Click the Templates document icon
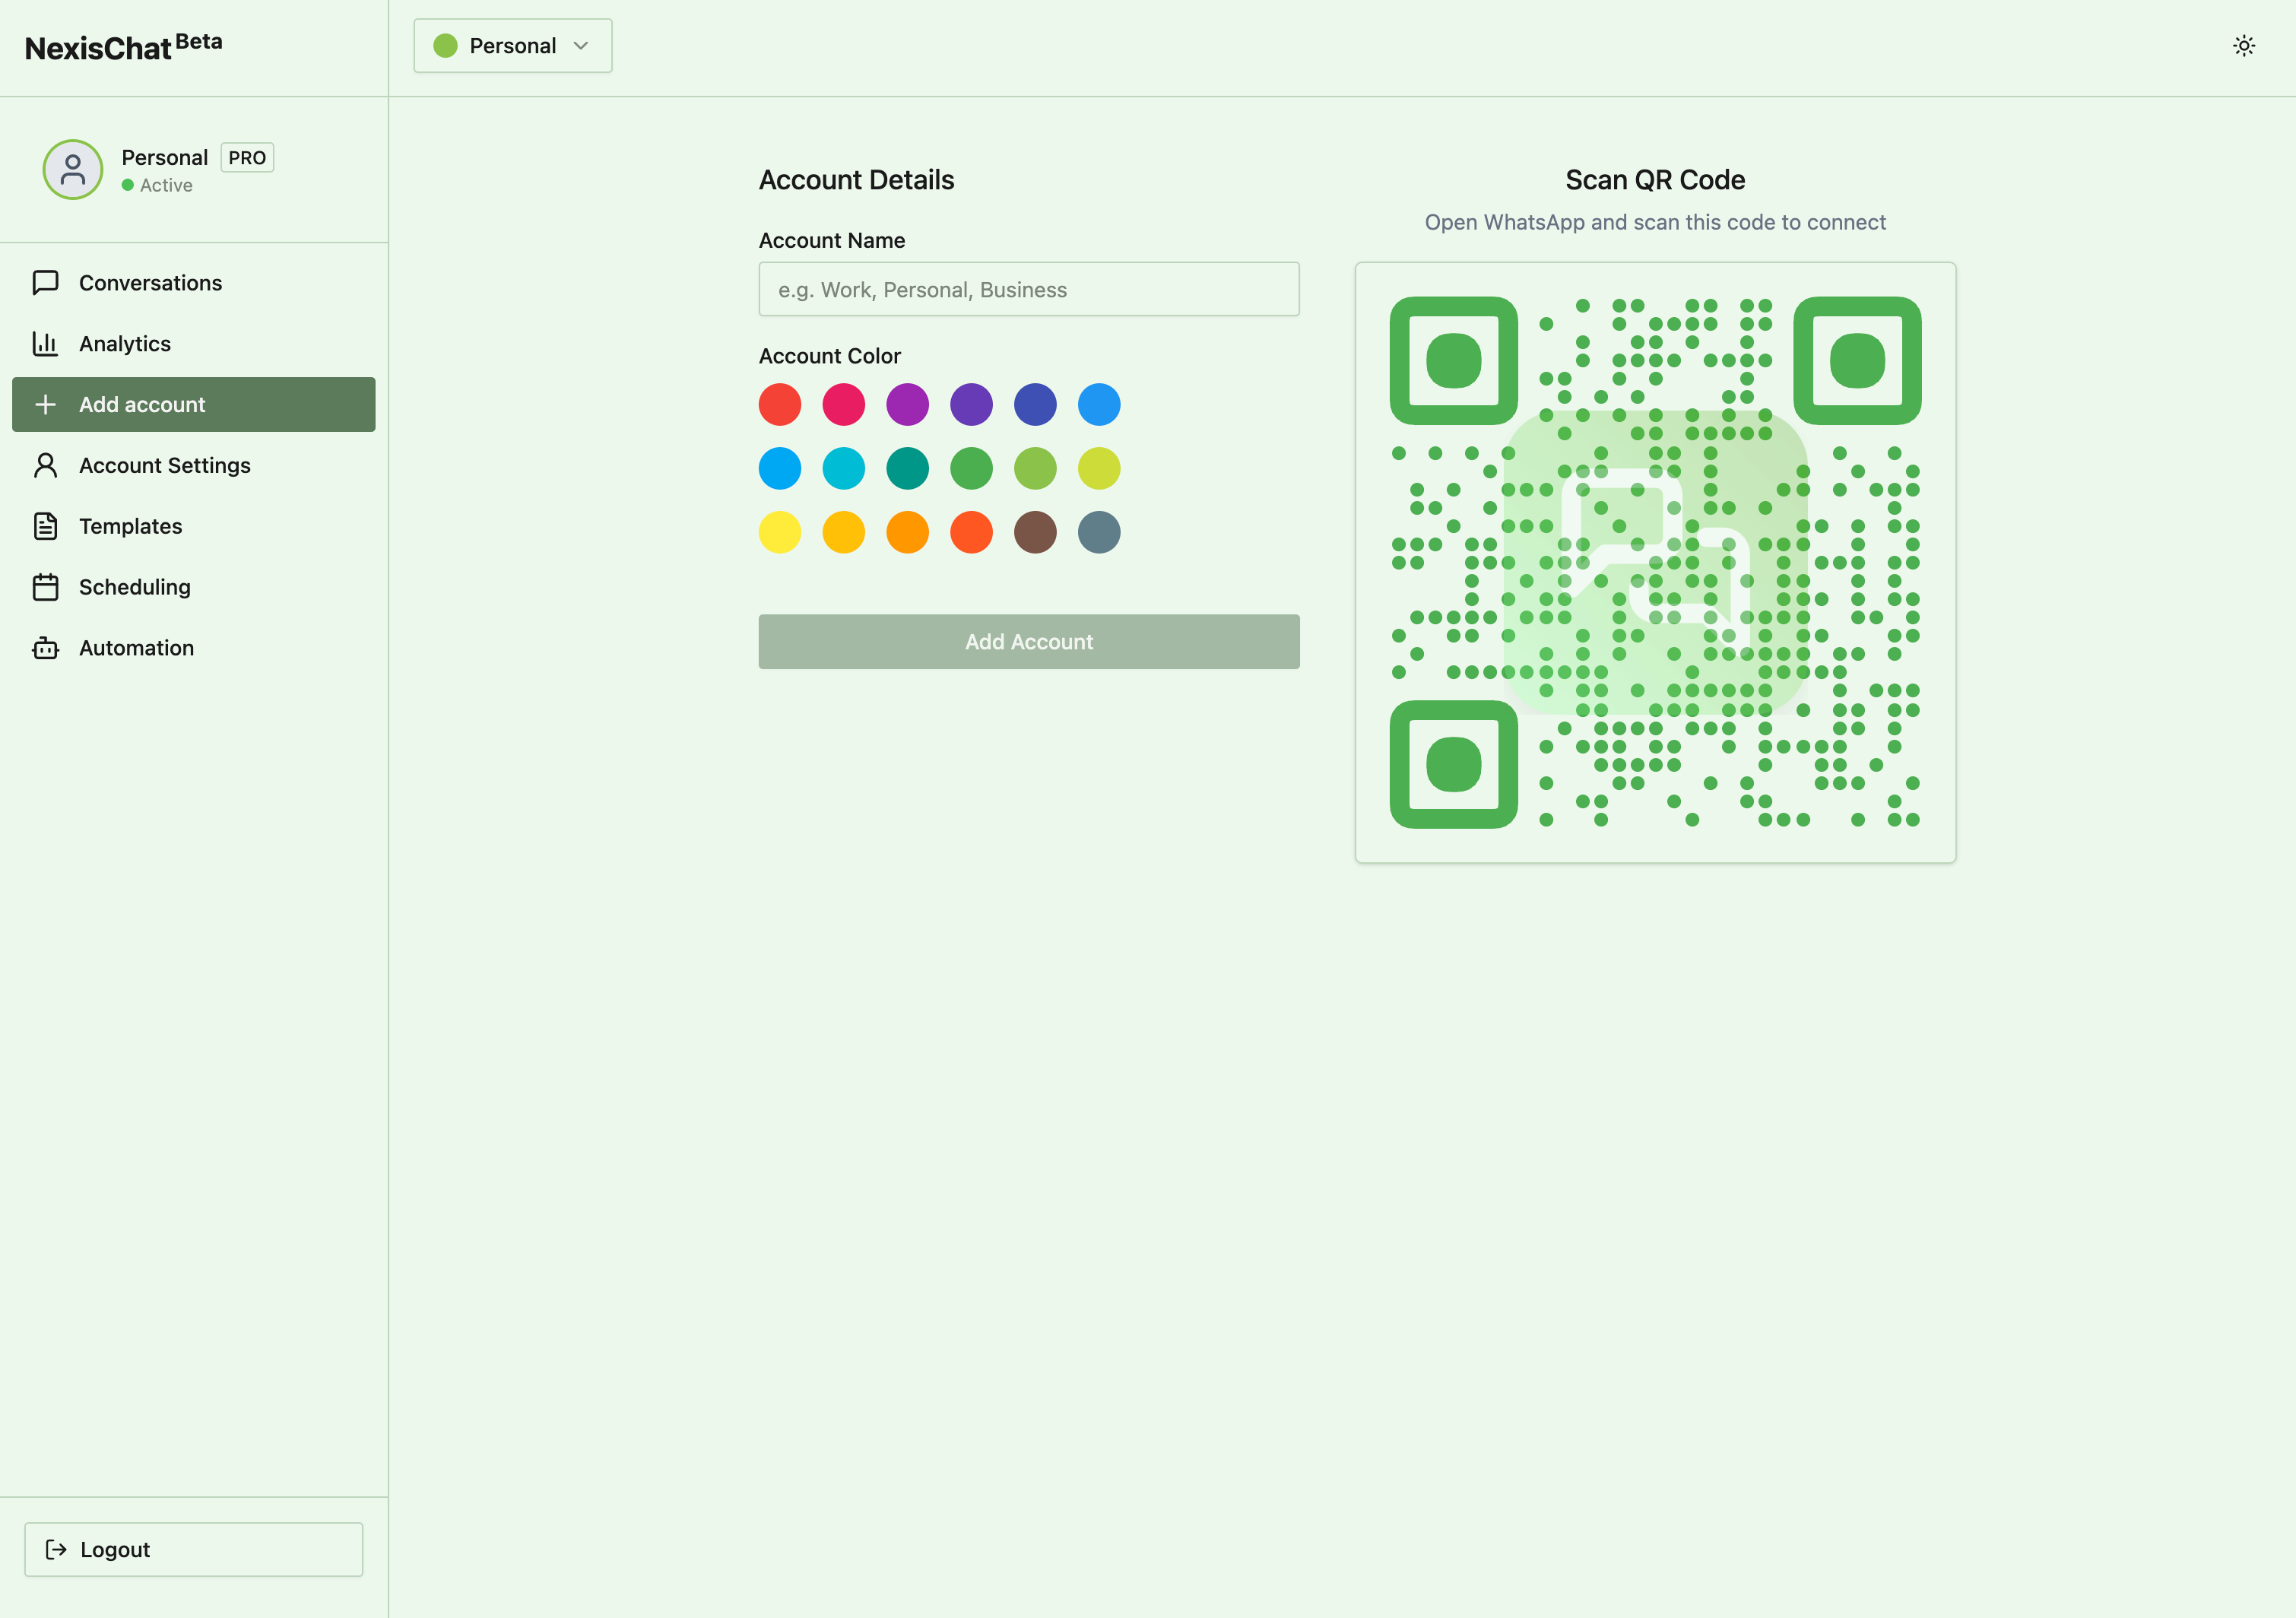 45,527
